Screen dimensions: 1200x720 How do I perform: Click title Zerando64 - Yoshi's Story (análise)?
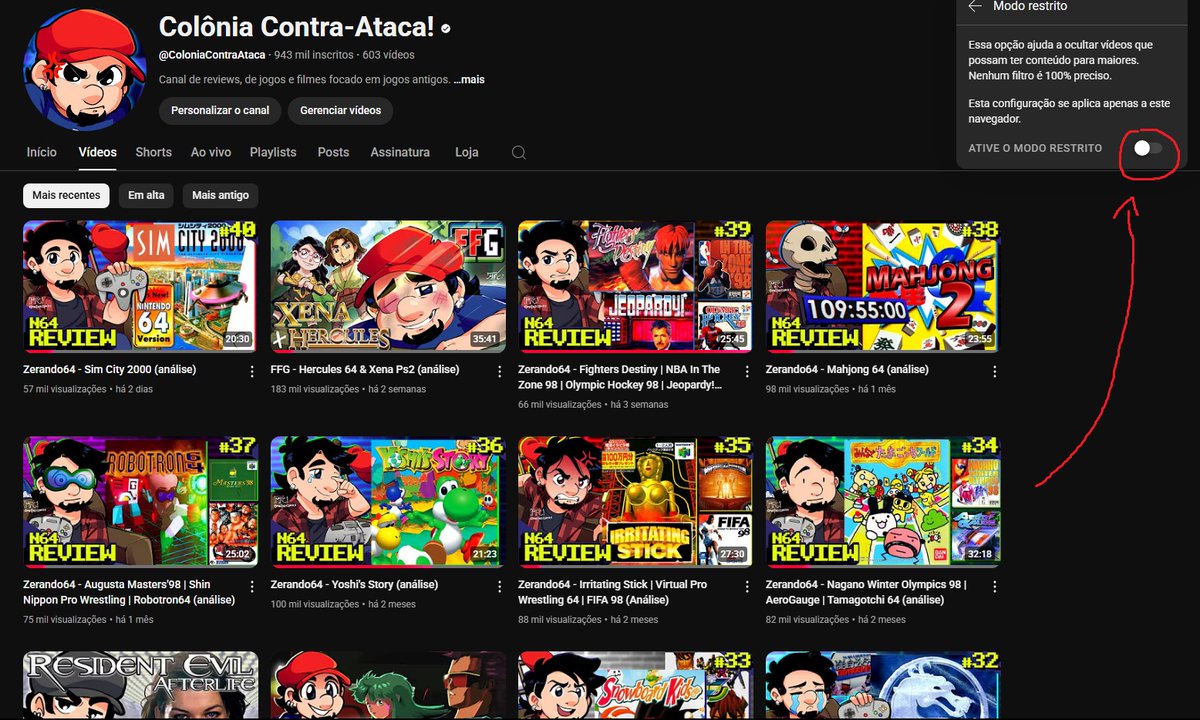[354, 585]
